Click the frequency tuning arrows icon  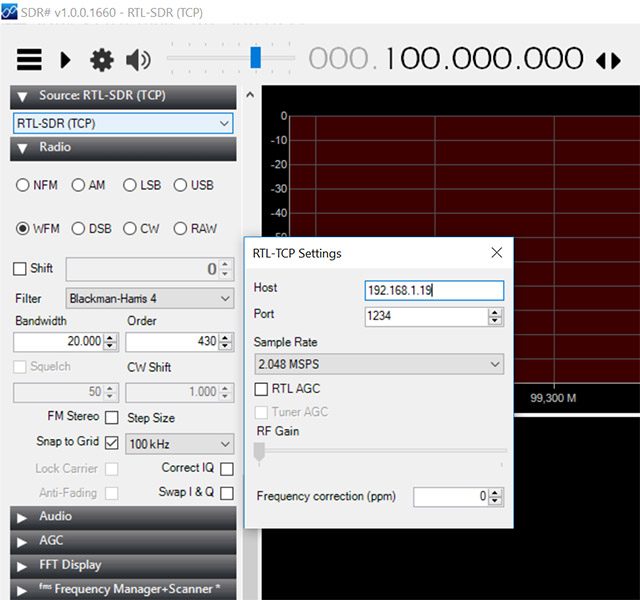[x=608, y=61]
